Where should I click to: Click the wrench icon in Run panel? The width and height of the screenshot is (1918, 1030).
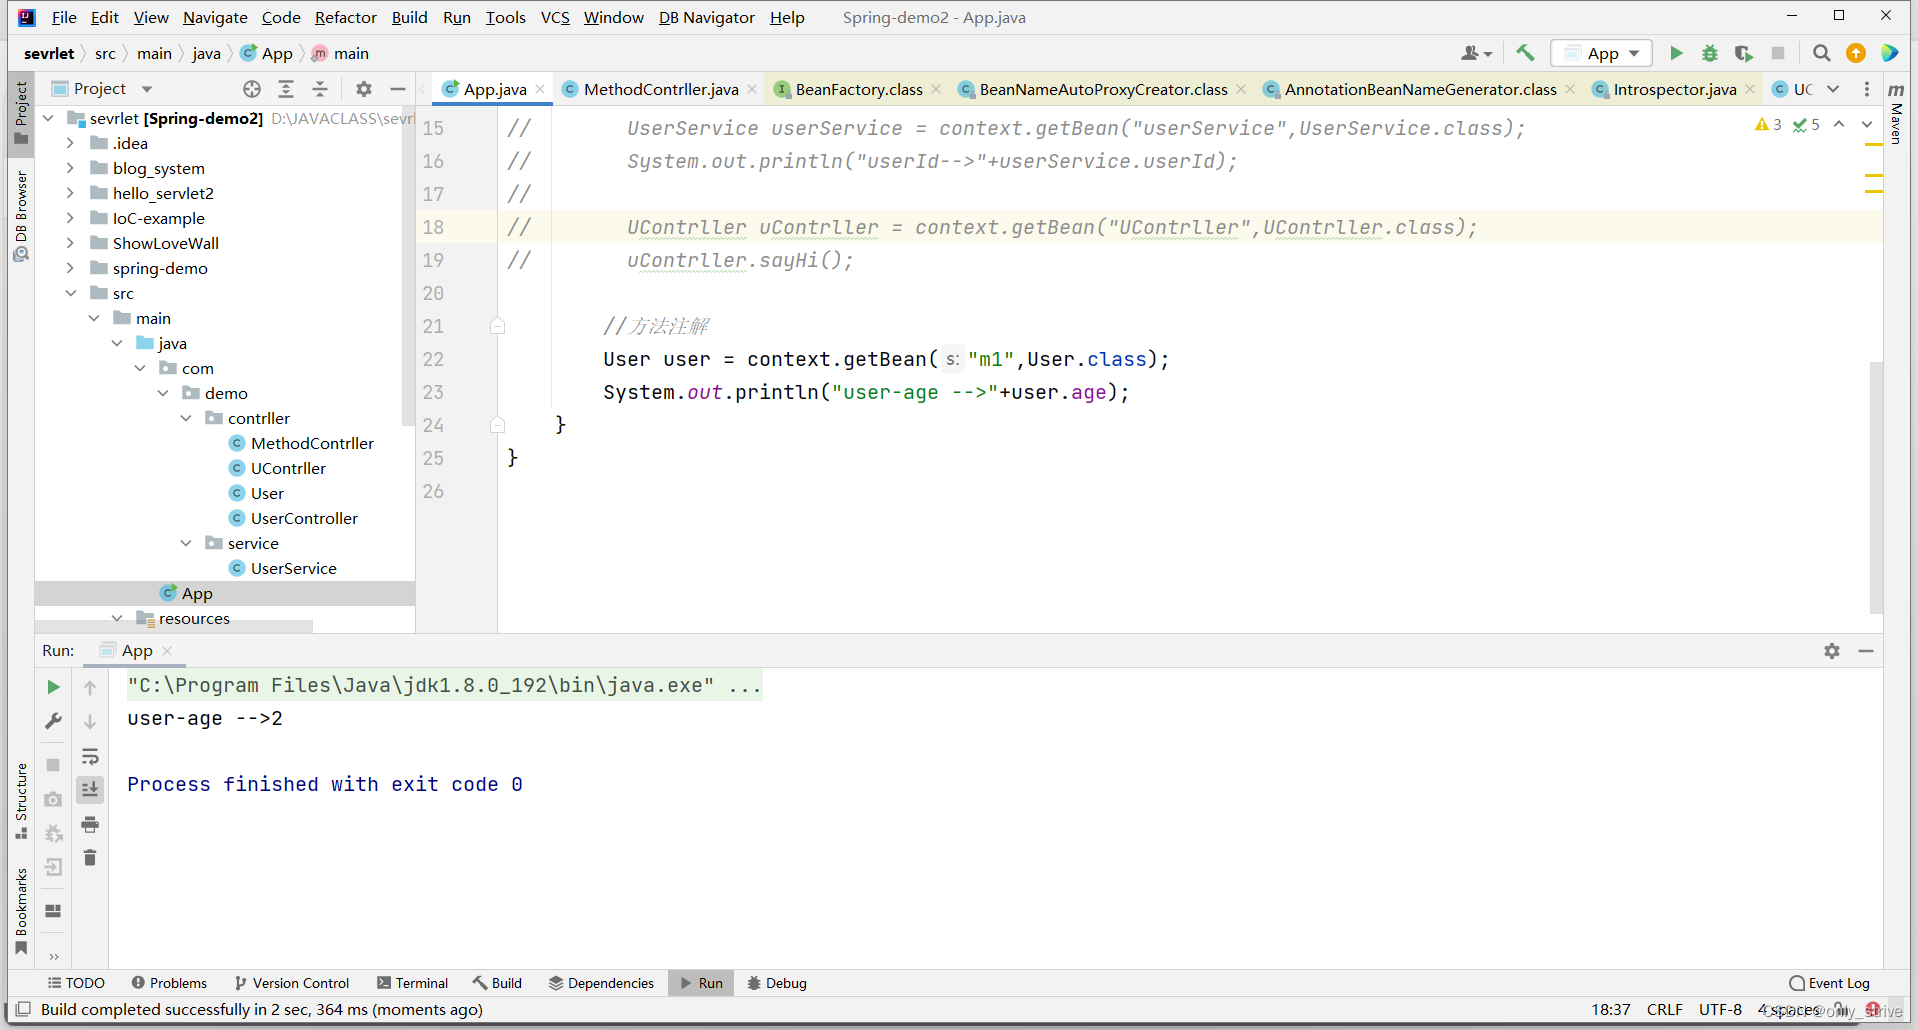tap(53, 721)
